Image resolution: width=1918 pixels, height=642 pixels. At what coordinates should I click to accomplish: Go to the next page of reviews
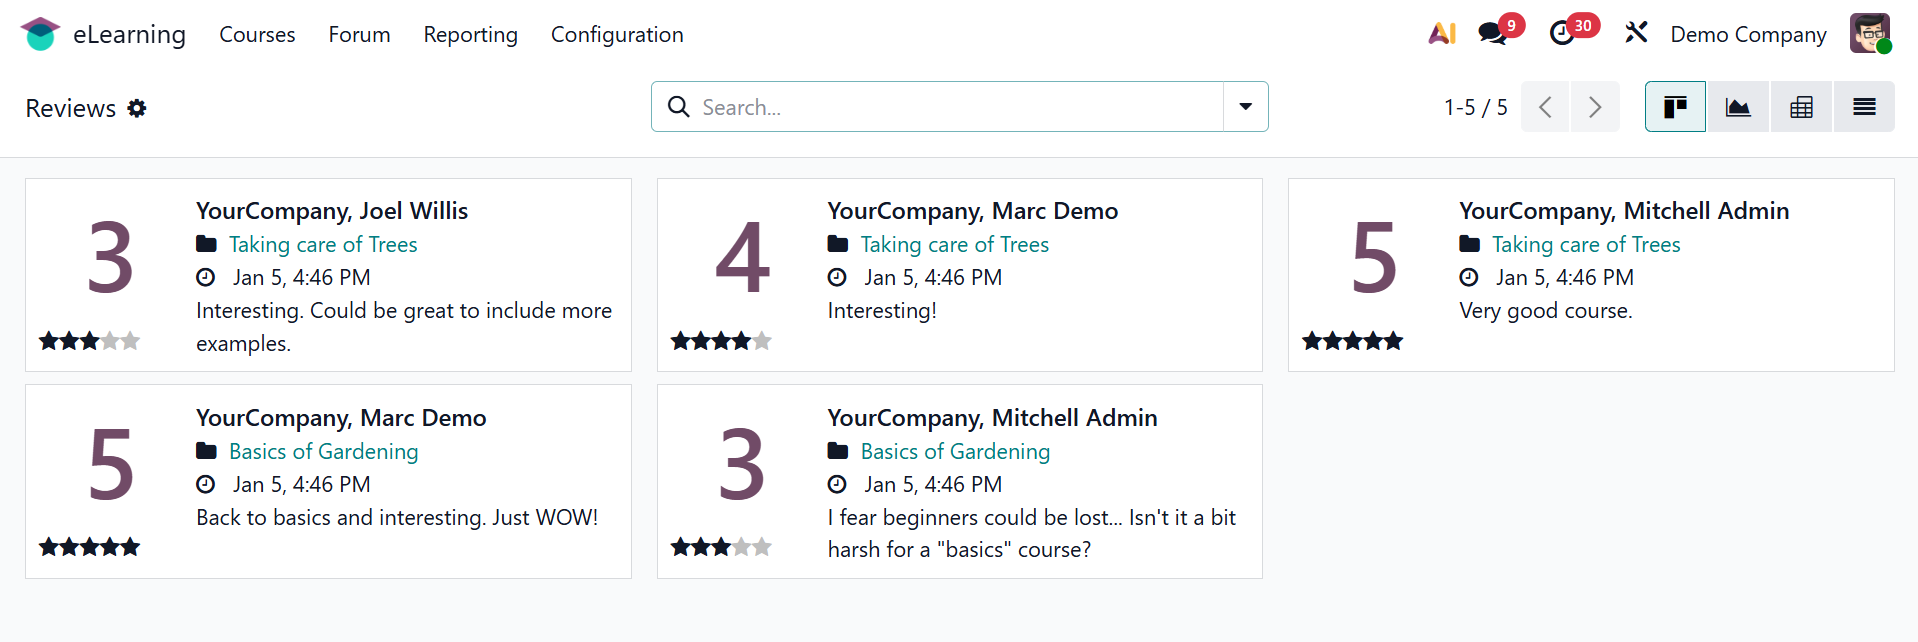coord(1595,107)
